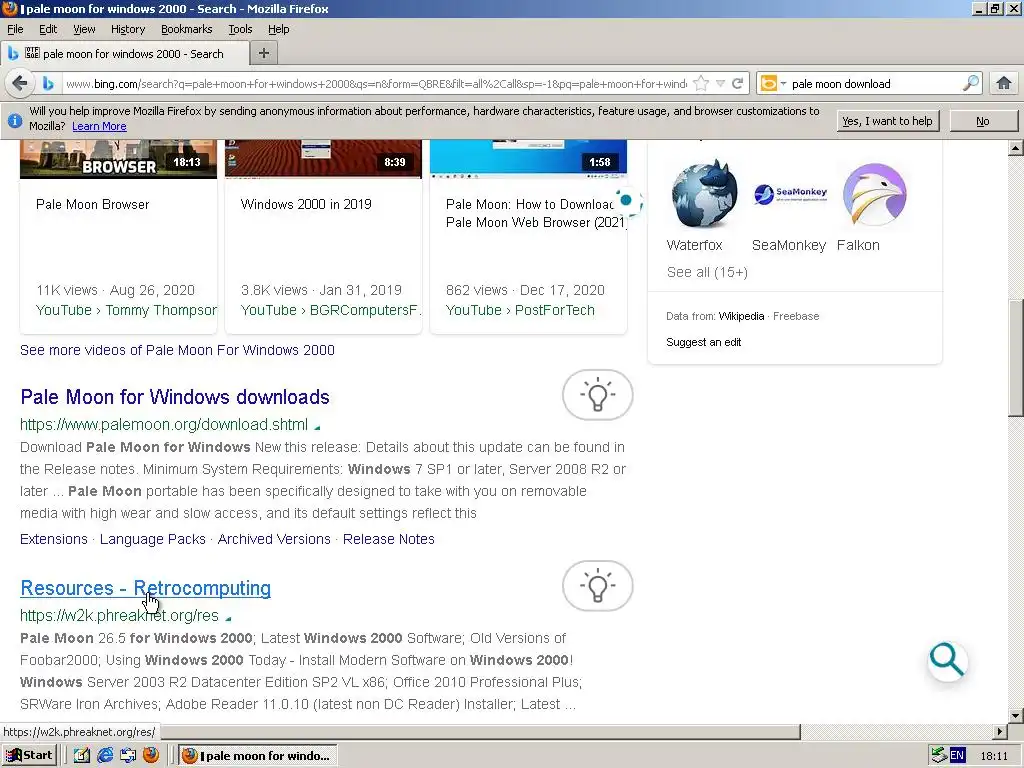Launch Internet Explorer from quick launch

click(104, 755)
